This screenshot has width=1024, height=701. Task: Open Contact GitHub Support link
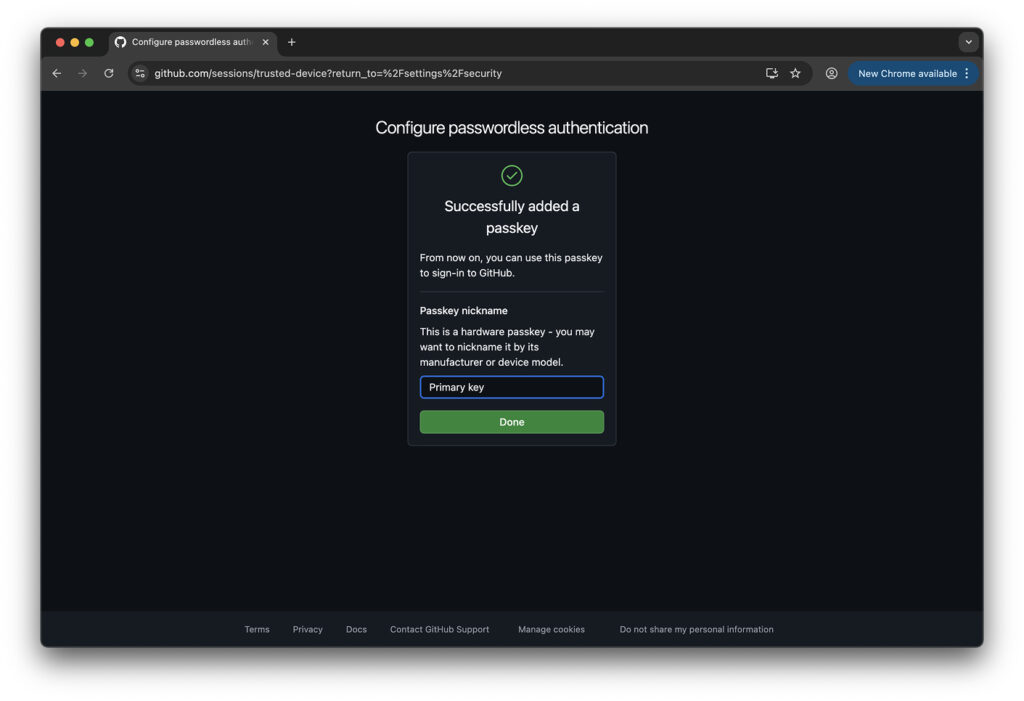tap(440, 629)
